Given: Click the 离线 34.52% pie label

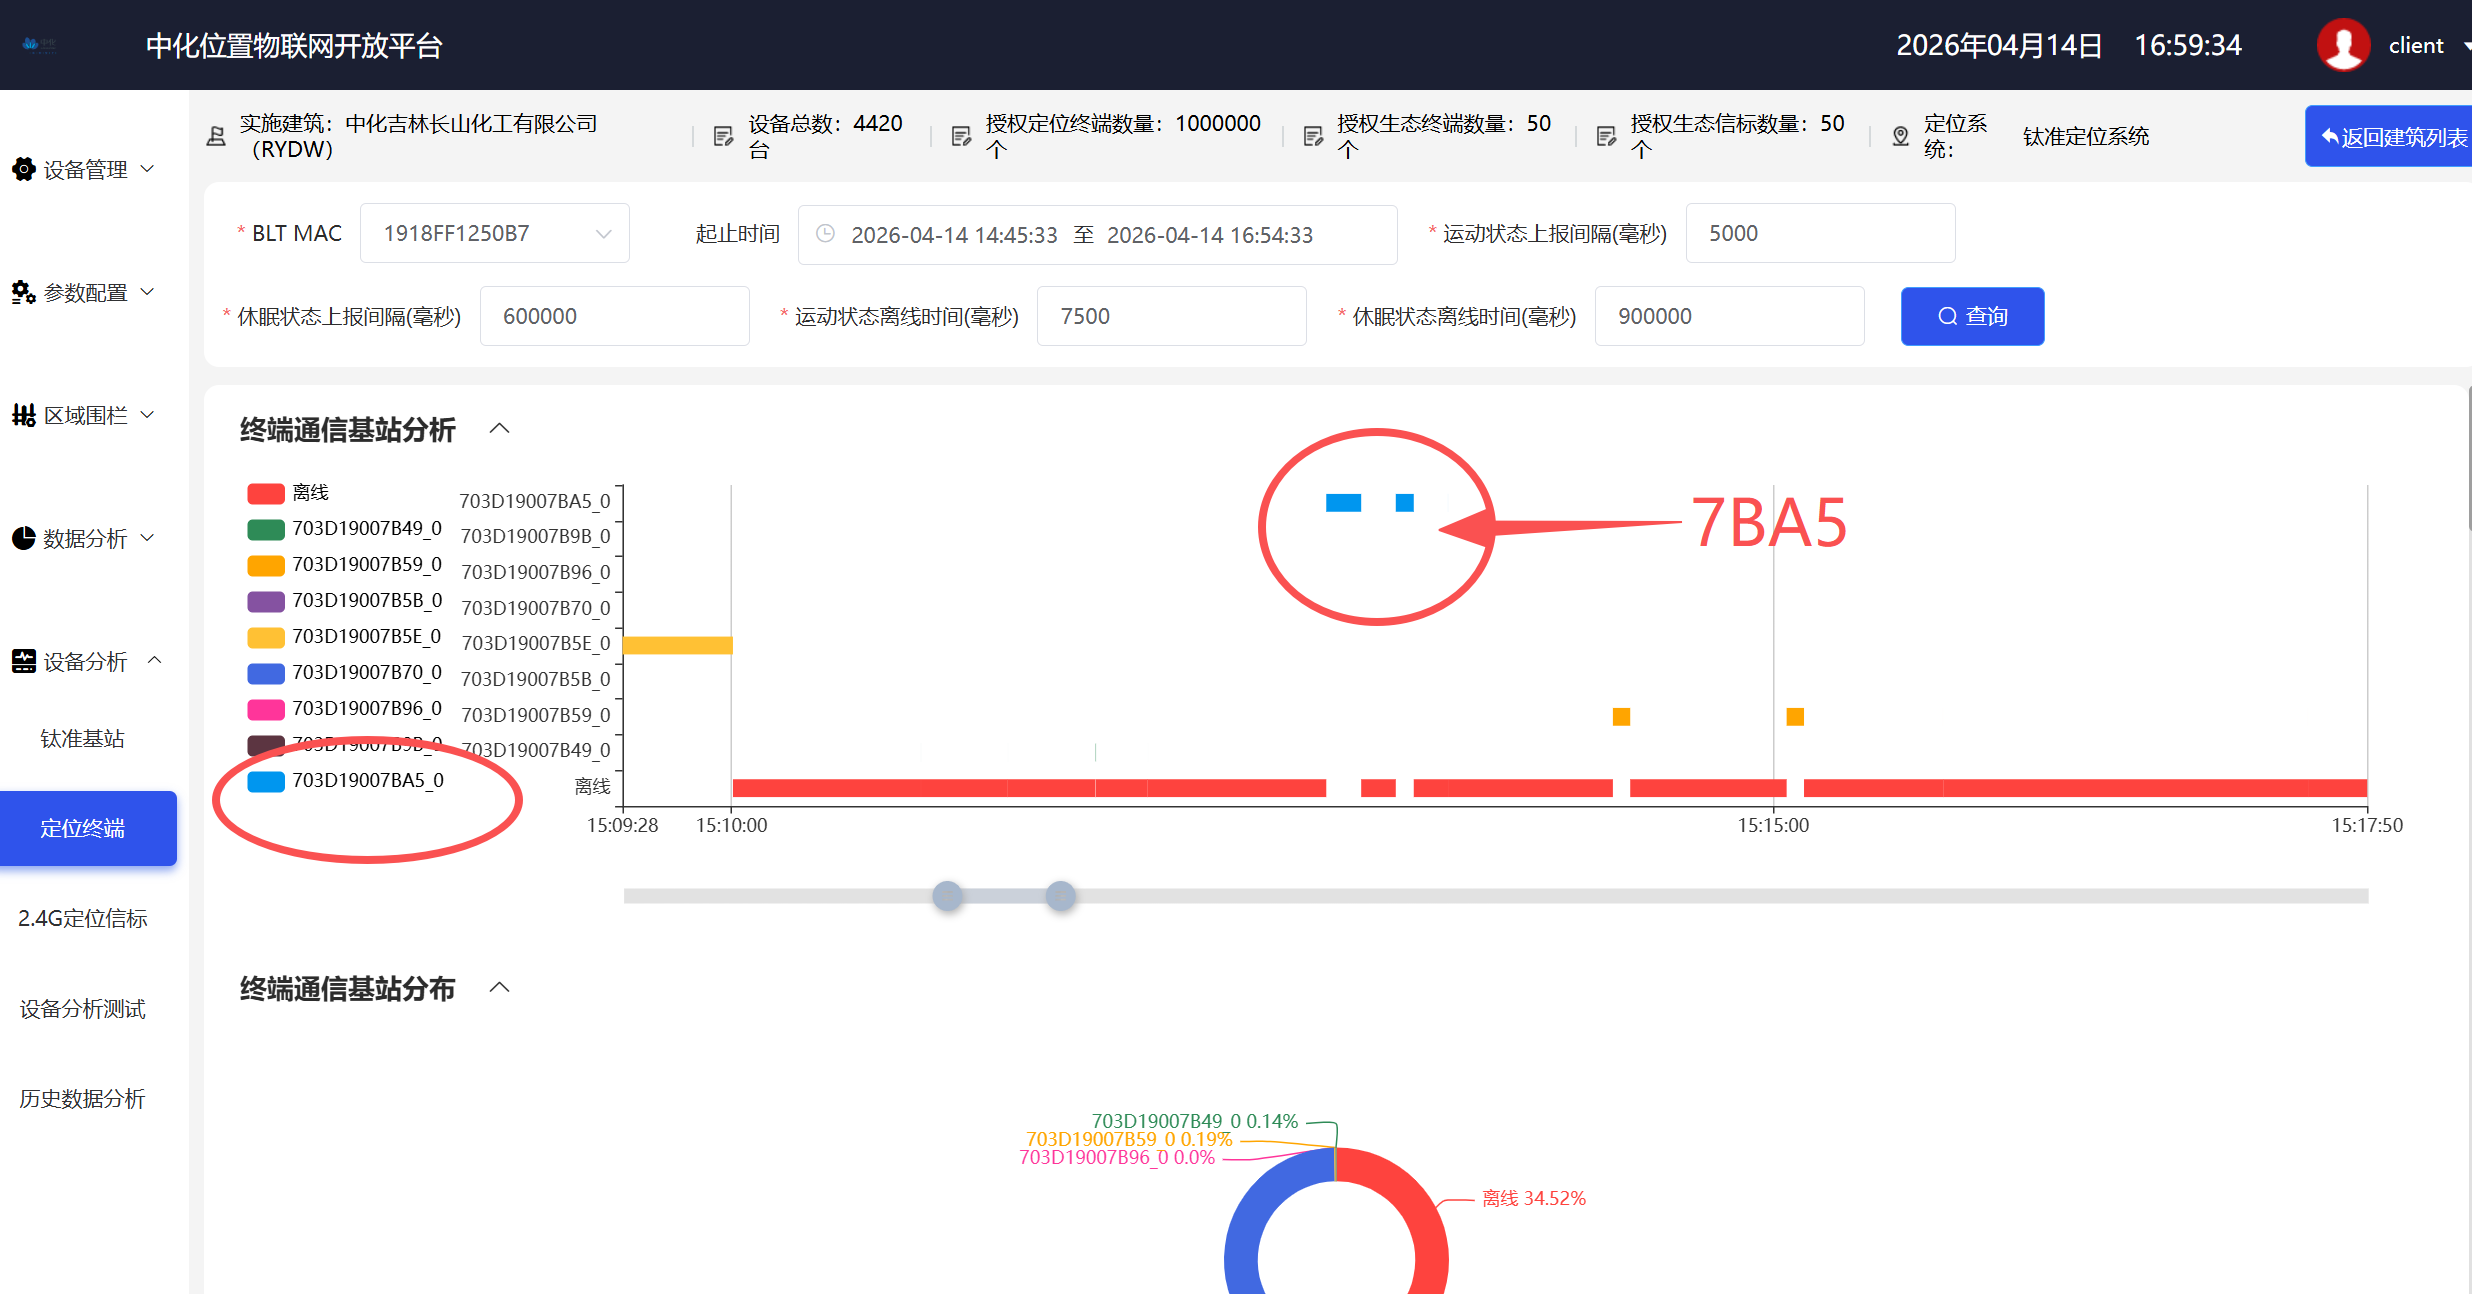Looking at the screenshot, I should 1534,1198.
